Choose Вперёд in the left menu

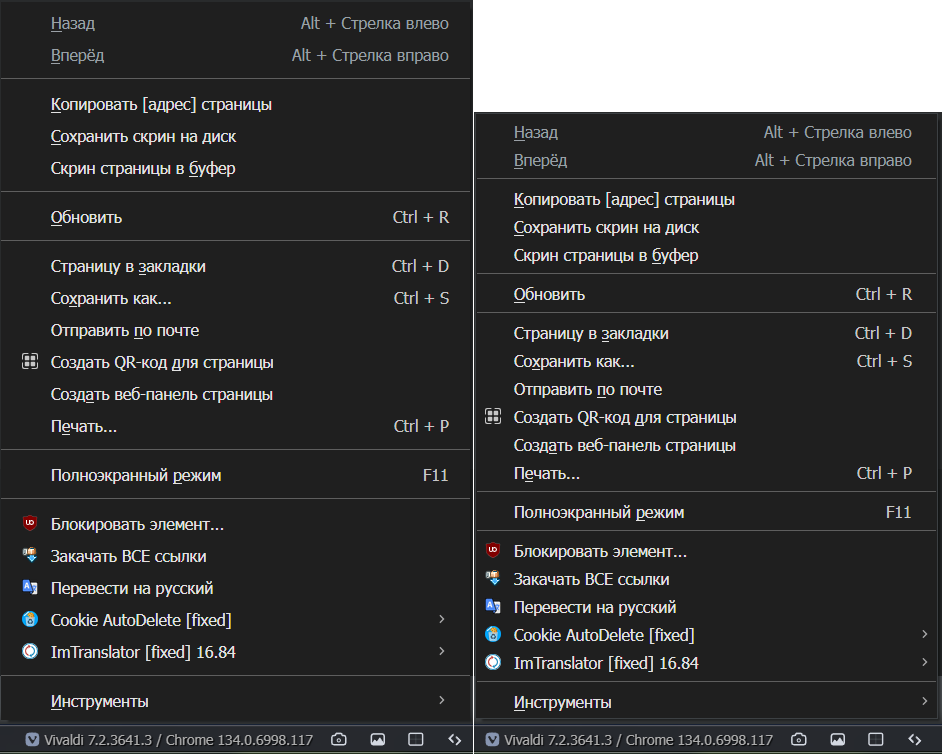pos(236,55)
